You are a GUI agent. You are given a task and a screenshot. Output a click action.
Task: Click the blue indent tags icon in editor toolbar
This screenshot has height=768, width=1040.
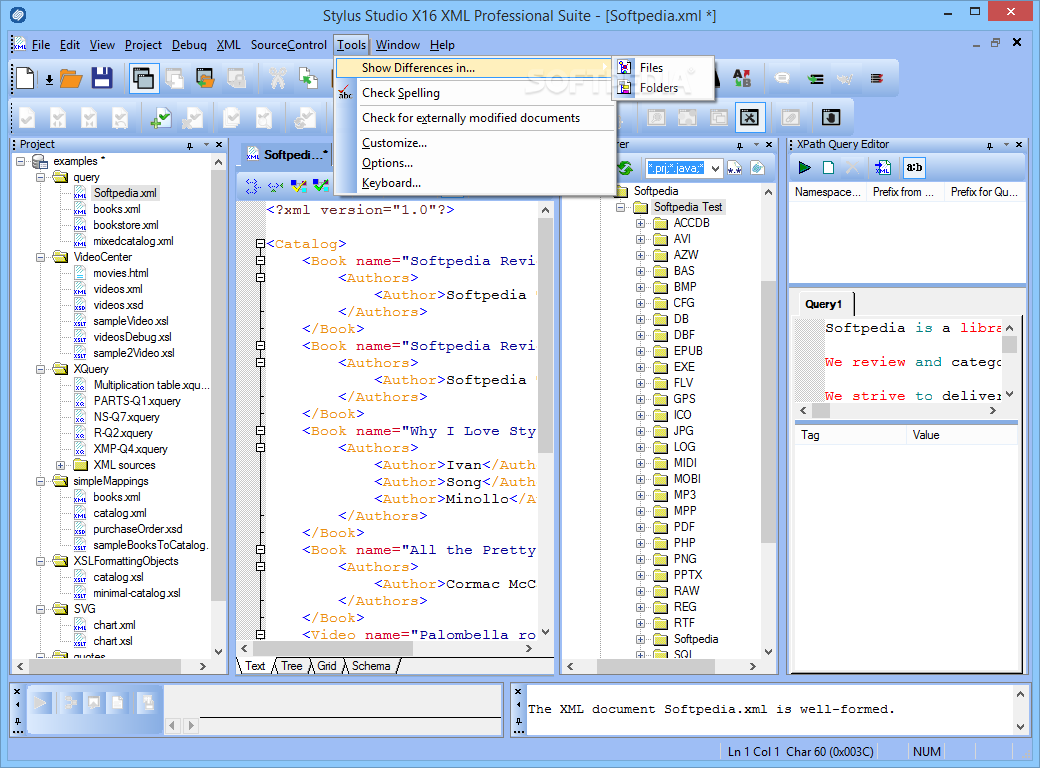[253, 186]
